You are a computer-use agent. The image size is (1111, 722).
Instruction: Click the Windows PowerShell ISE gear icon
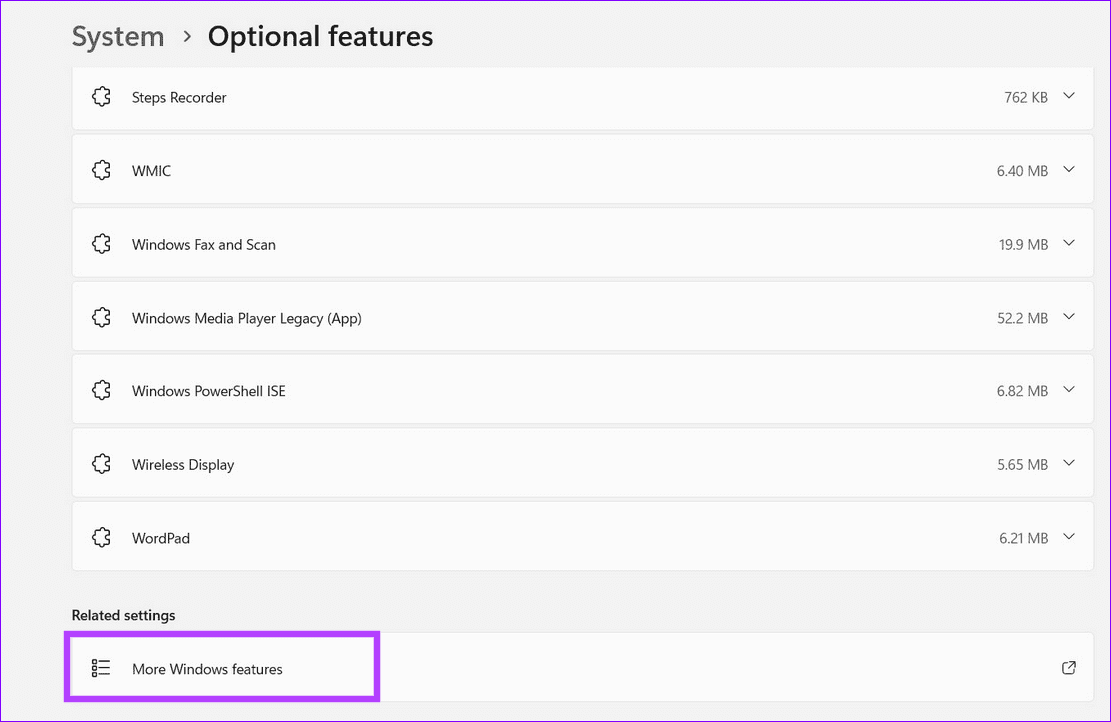point(101,390)
